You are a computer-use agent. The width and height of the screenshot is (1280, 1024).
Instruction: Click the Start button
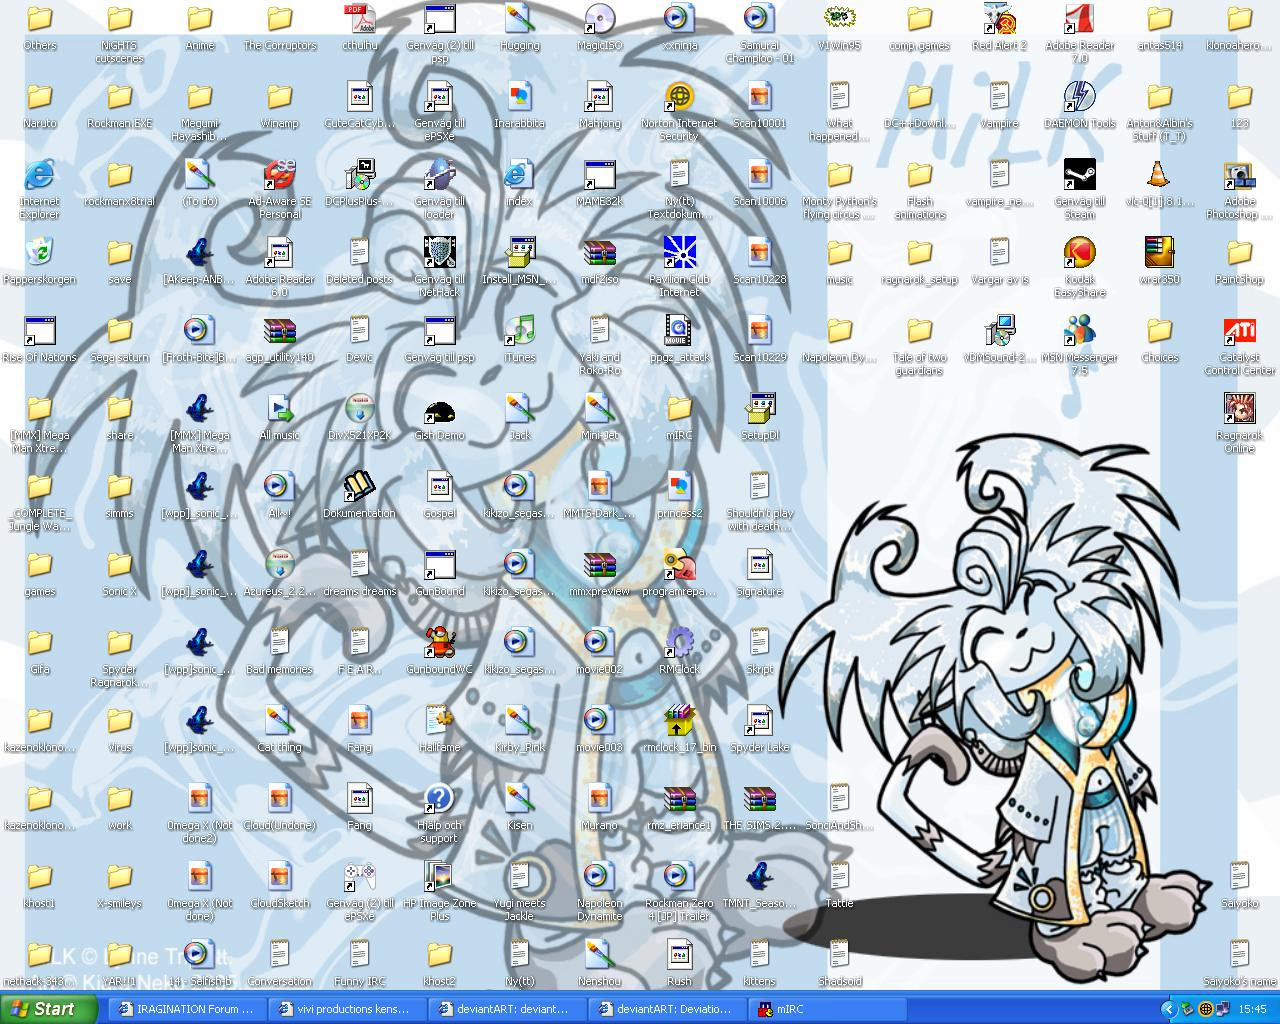coord(48,1009)
